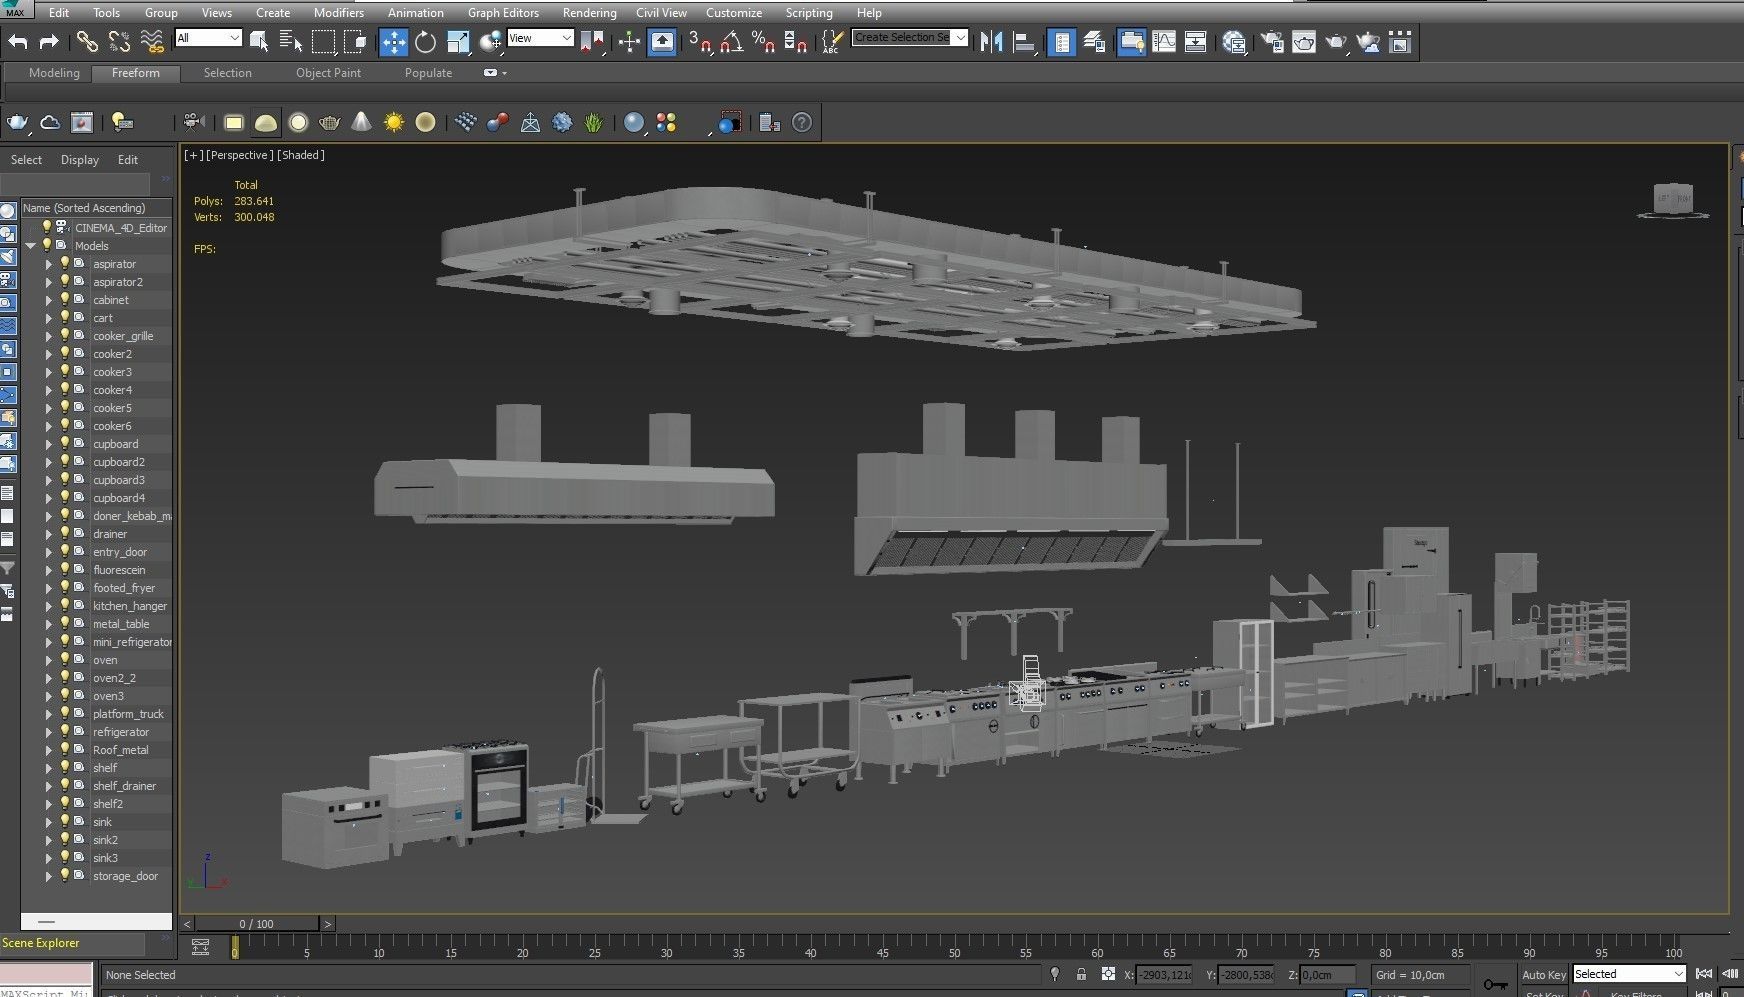Toggle Spinner Snap in the toolbar

(795, 42)
